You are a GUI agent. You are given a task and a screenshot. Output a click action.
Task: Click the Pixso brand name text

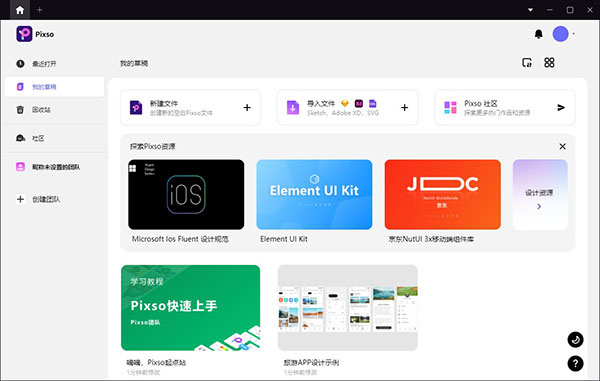(45, 34)
